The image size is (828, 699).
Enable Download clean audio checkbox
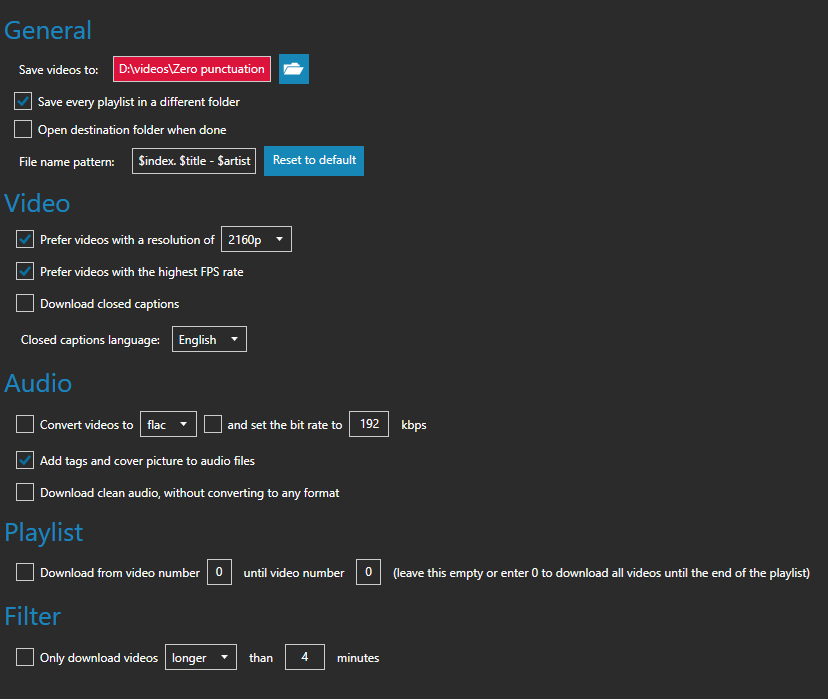click(x=25, y=492)
